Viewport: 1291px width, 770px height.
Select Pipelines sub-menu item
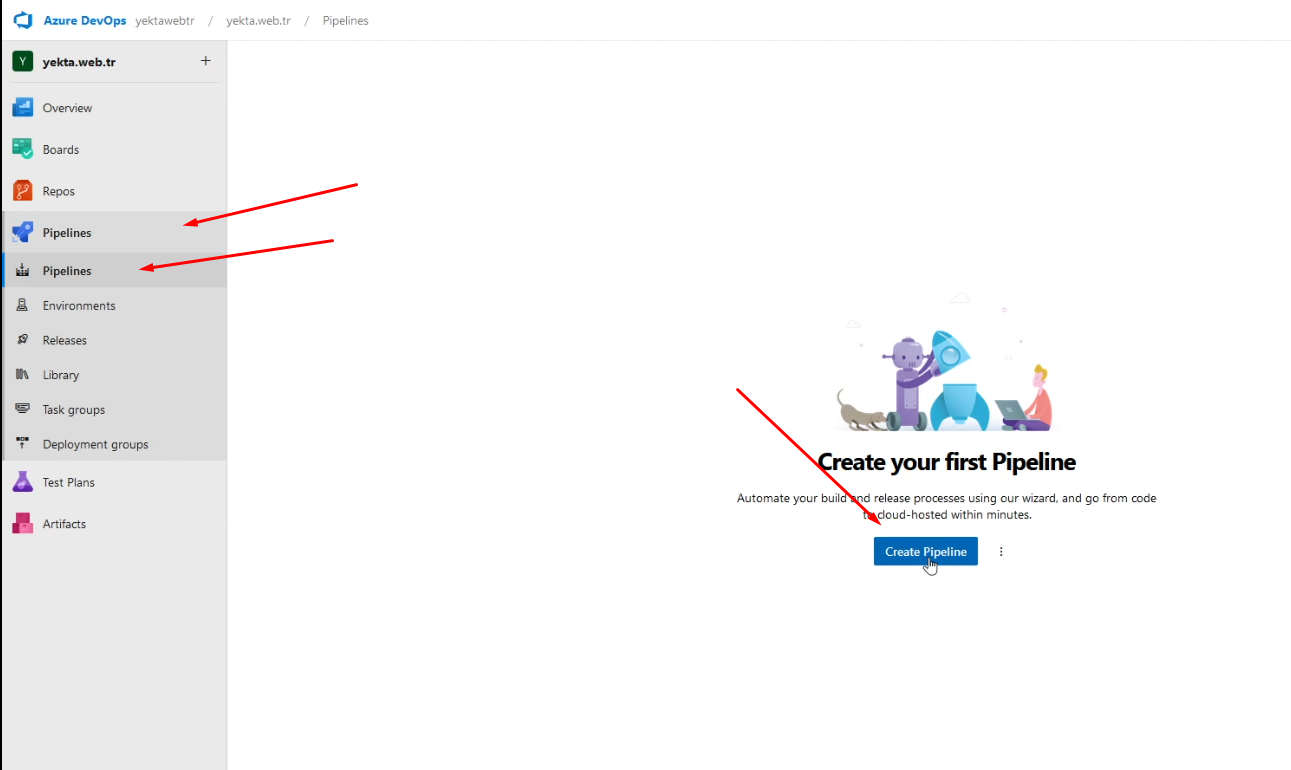click(66, 271)
